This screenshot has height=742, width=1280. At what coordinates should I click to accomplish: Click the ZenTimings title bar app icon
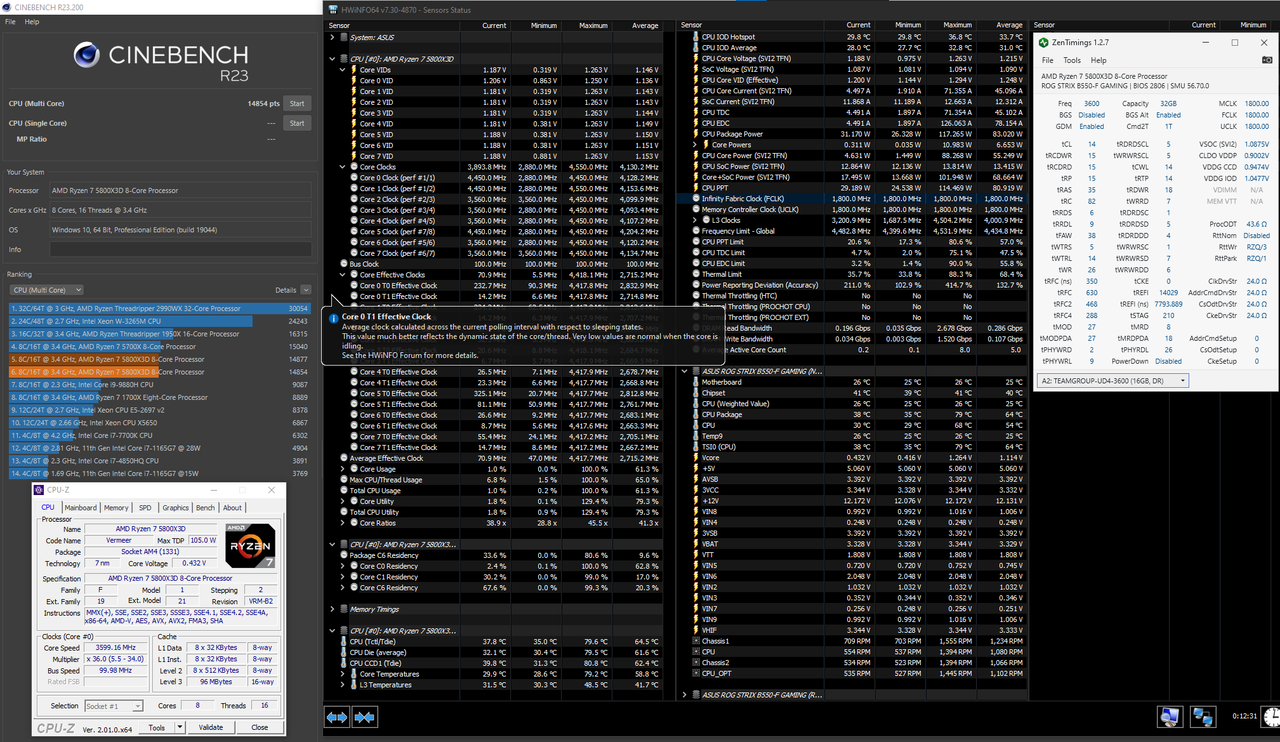(x=1044, y=43)
